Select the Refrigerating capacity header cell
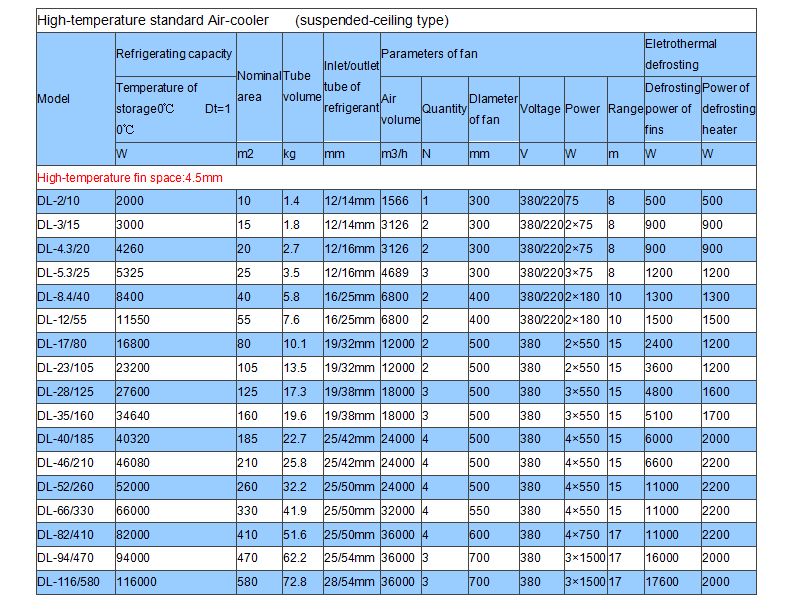794x609 pixels. 174,54
